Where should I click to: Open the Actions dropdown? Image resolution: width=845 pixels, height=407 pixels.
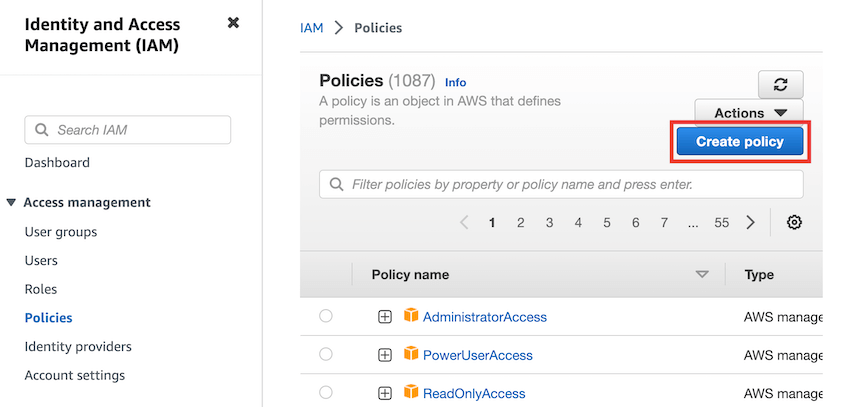[x=749, y=113]
